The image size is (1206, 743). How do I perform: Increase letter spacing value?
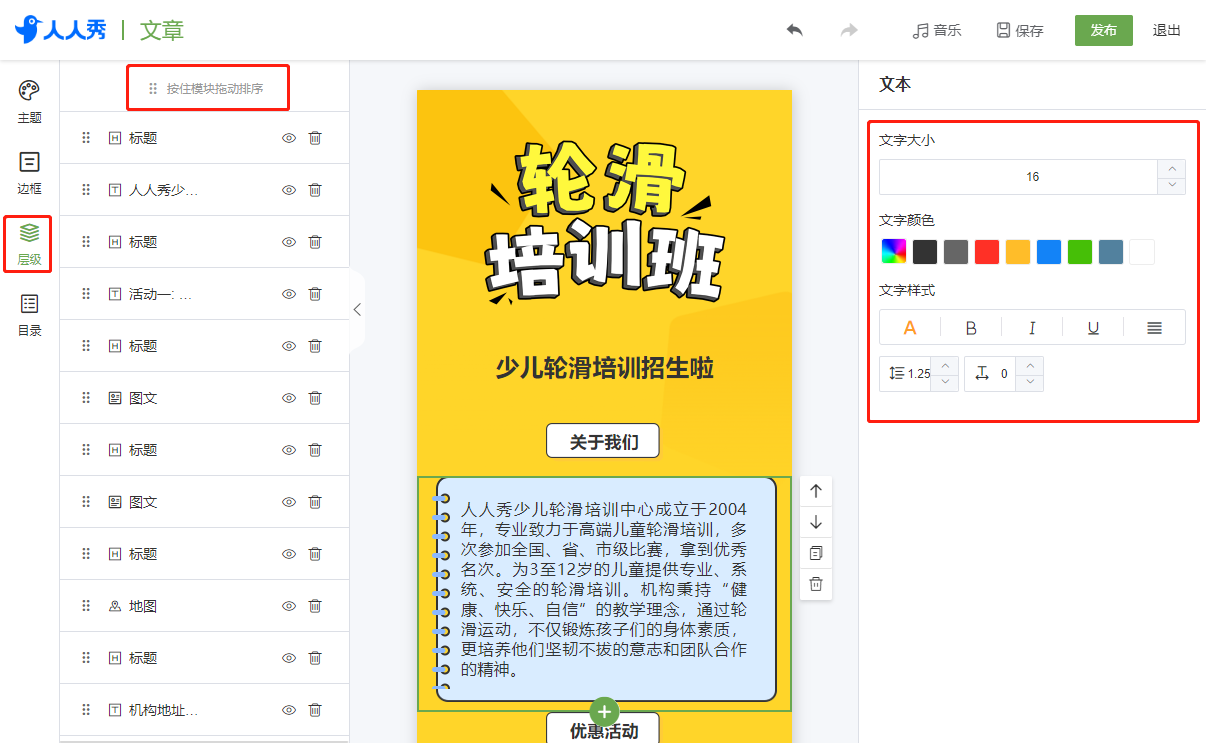[1030, 366]
